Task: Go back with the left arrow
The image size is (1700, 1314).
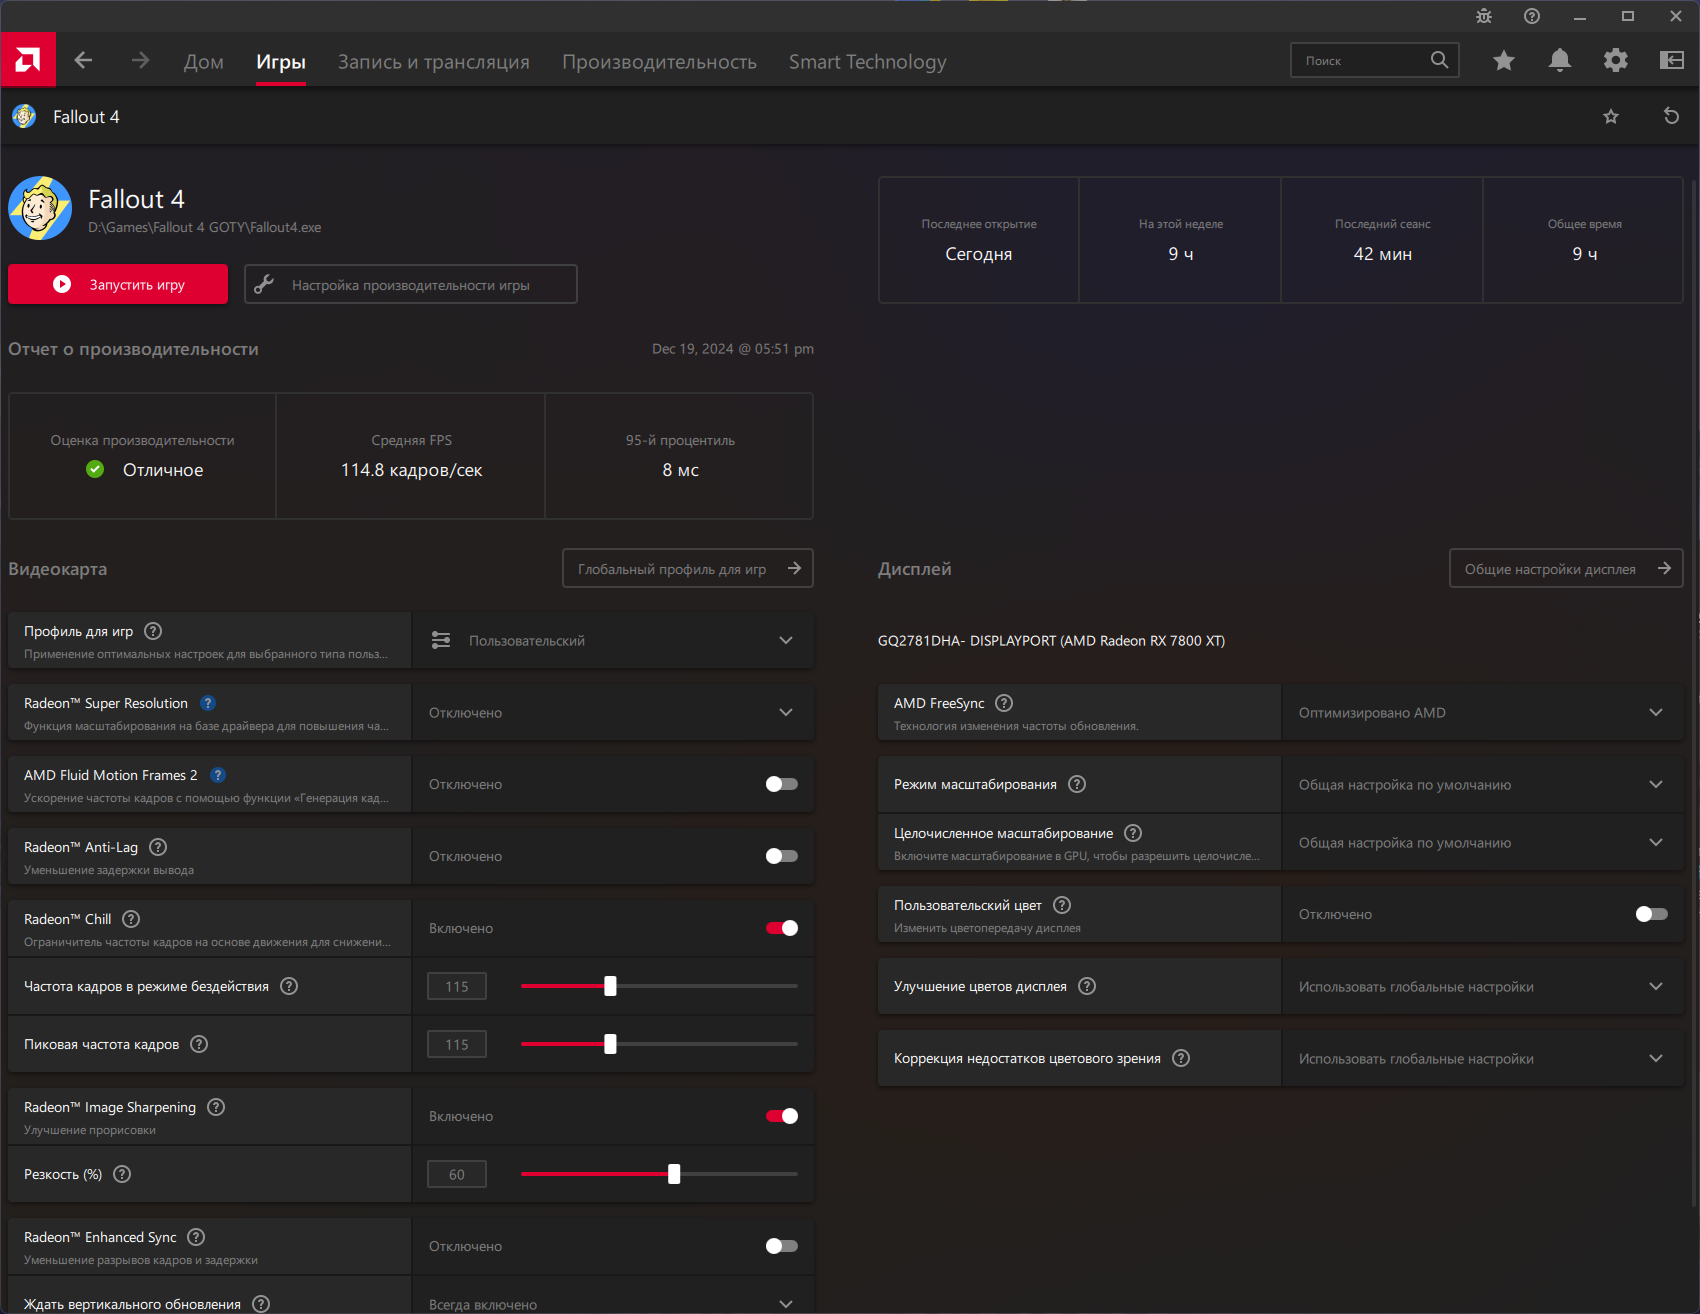Action: tap(83, 61)
